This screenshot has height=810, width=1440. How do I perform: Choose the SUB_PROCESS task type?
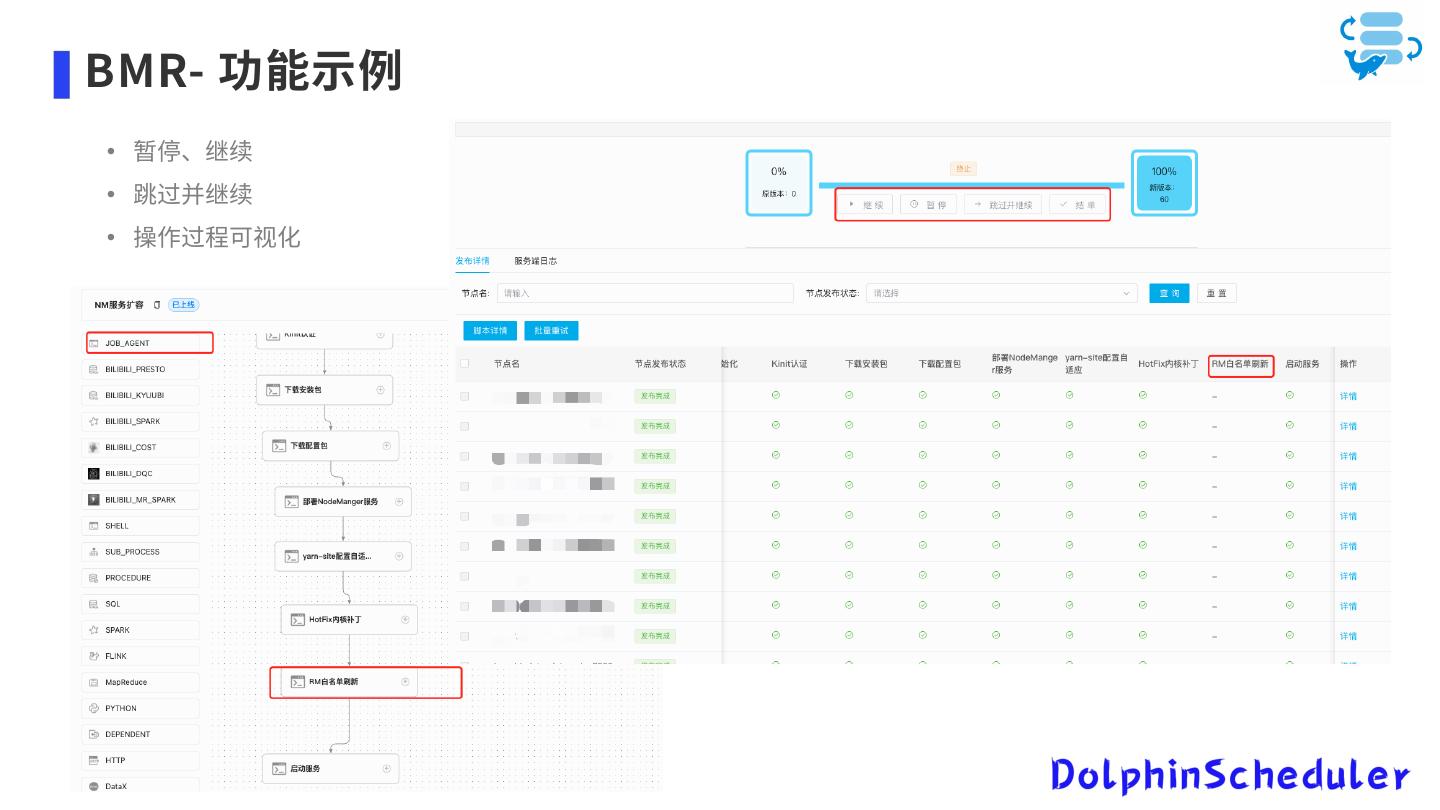click(140, 551)
